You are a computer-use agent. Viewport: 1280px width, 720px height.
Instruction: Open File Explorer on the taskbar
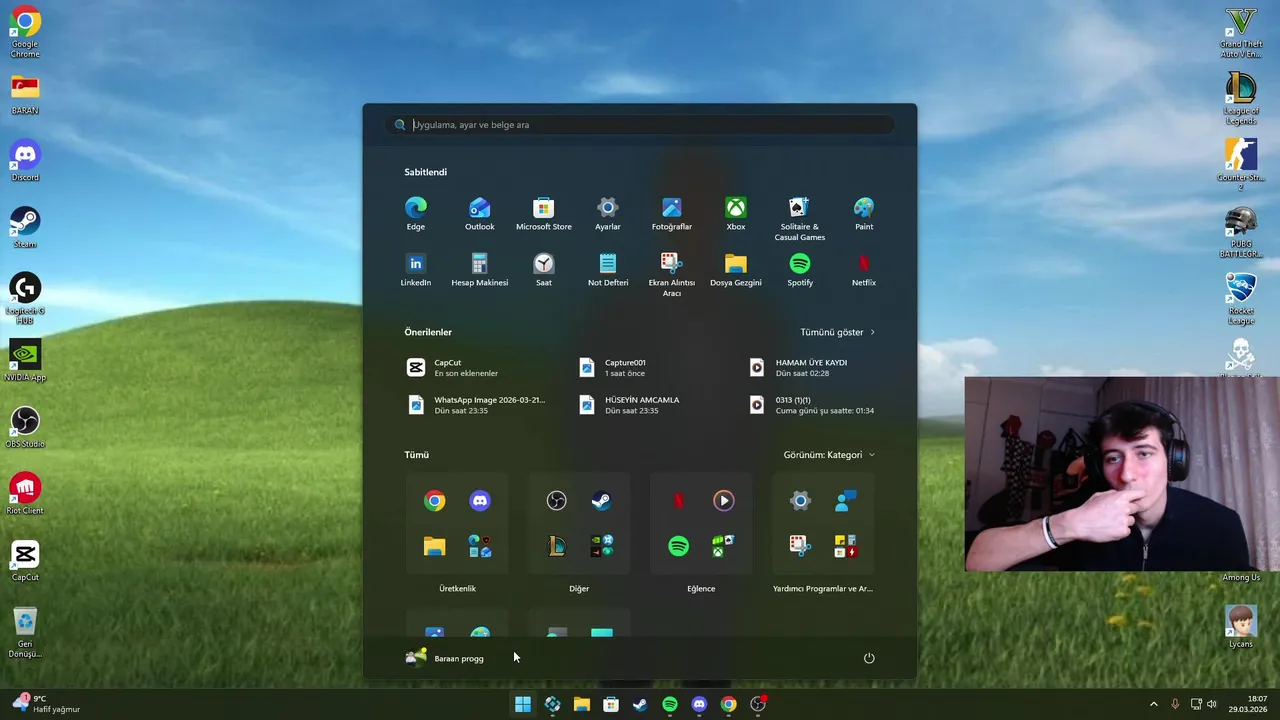point(582,704)
